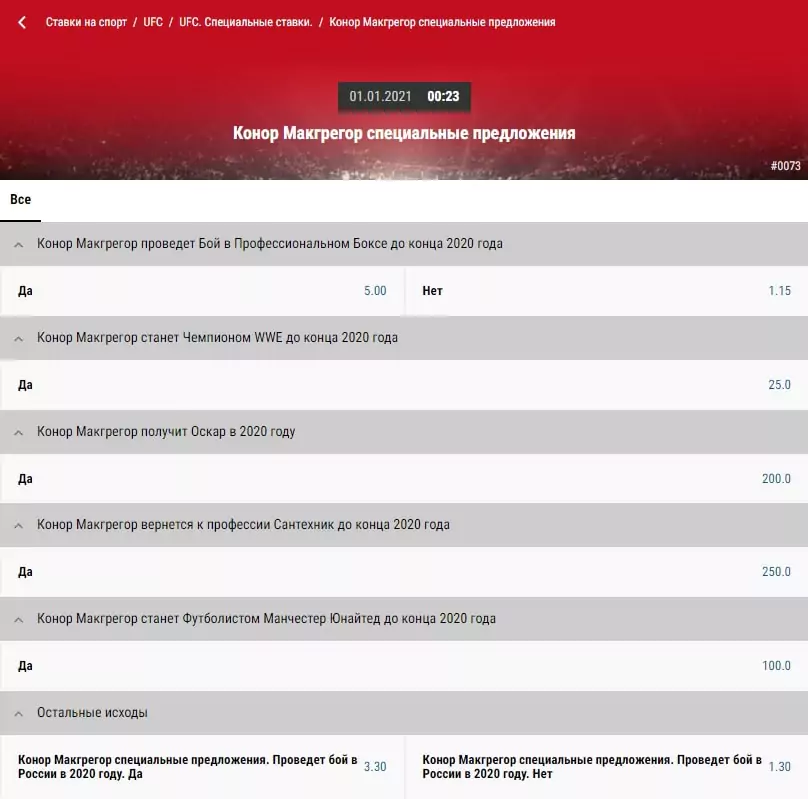The image size is (808, 799).
Task: Pick Да at 25.0 for WWE champion
Action: 404,385
